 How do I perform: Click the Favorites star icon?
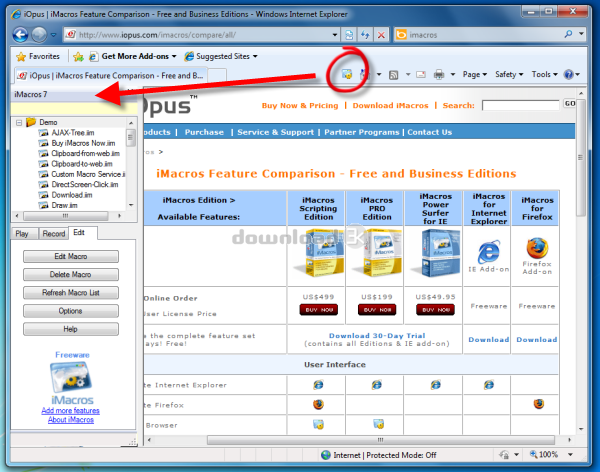21,57
